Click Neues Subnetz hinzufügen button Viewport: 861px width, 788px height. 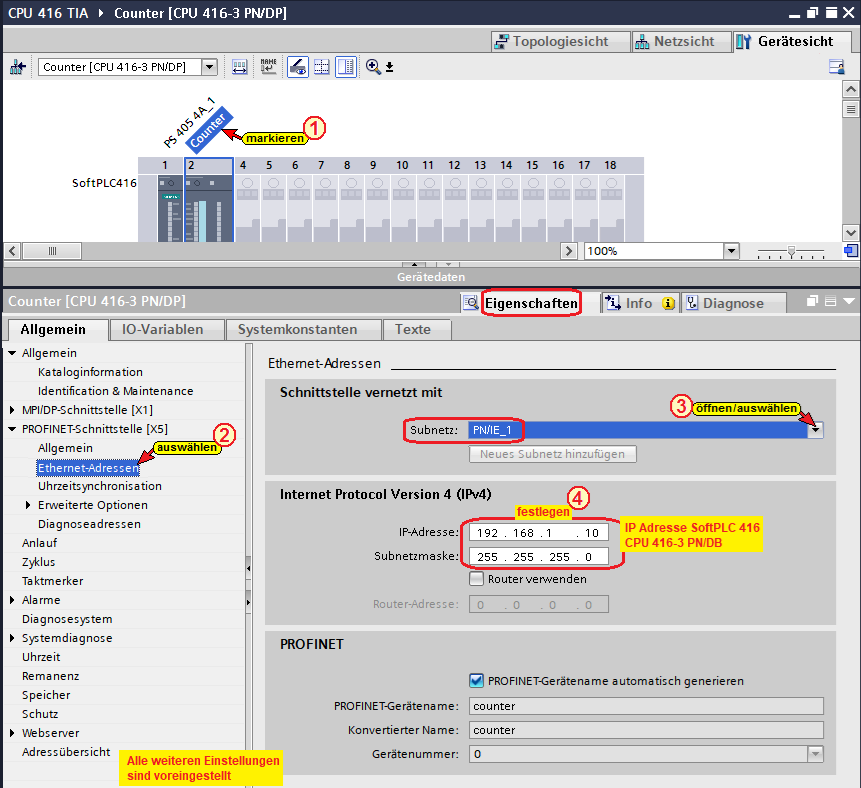[552, 454]
